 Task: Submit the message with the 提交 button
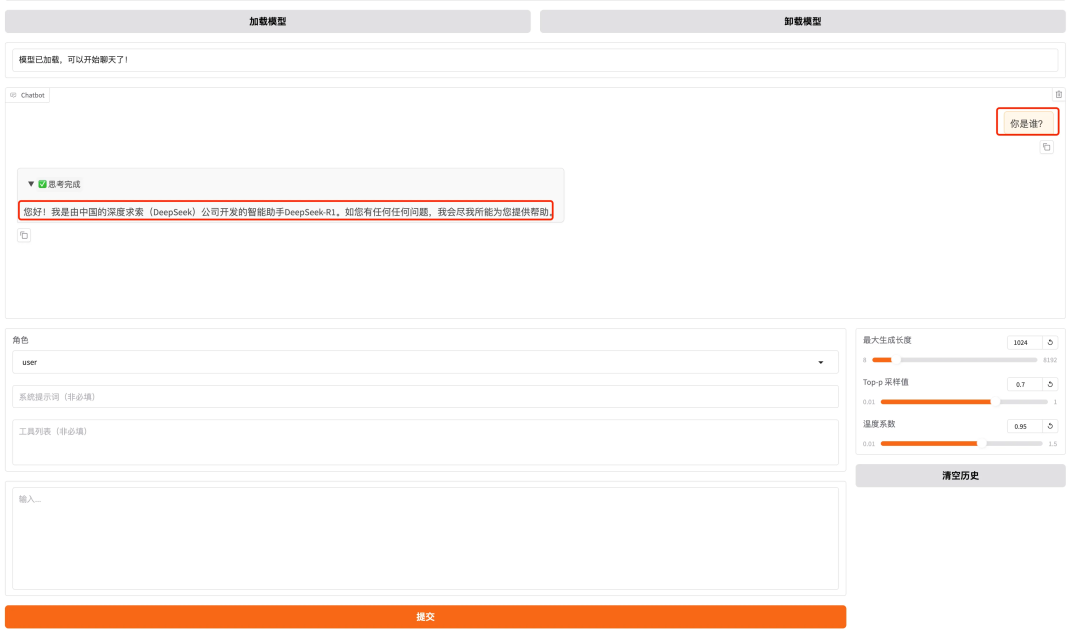425,617
